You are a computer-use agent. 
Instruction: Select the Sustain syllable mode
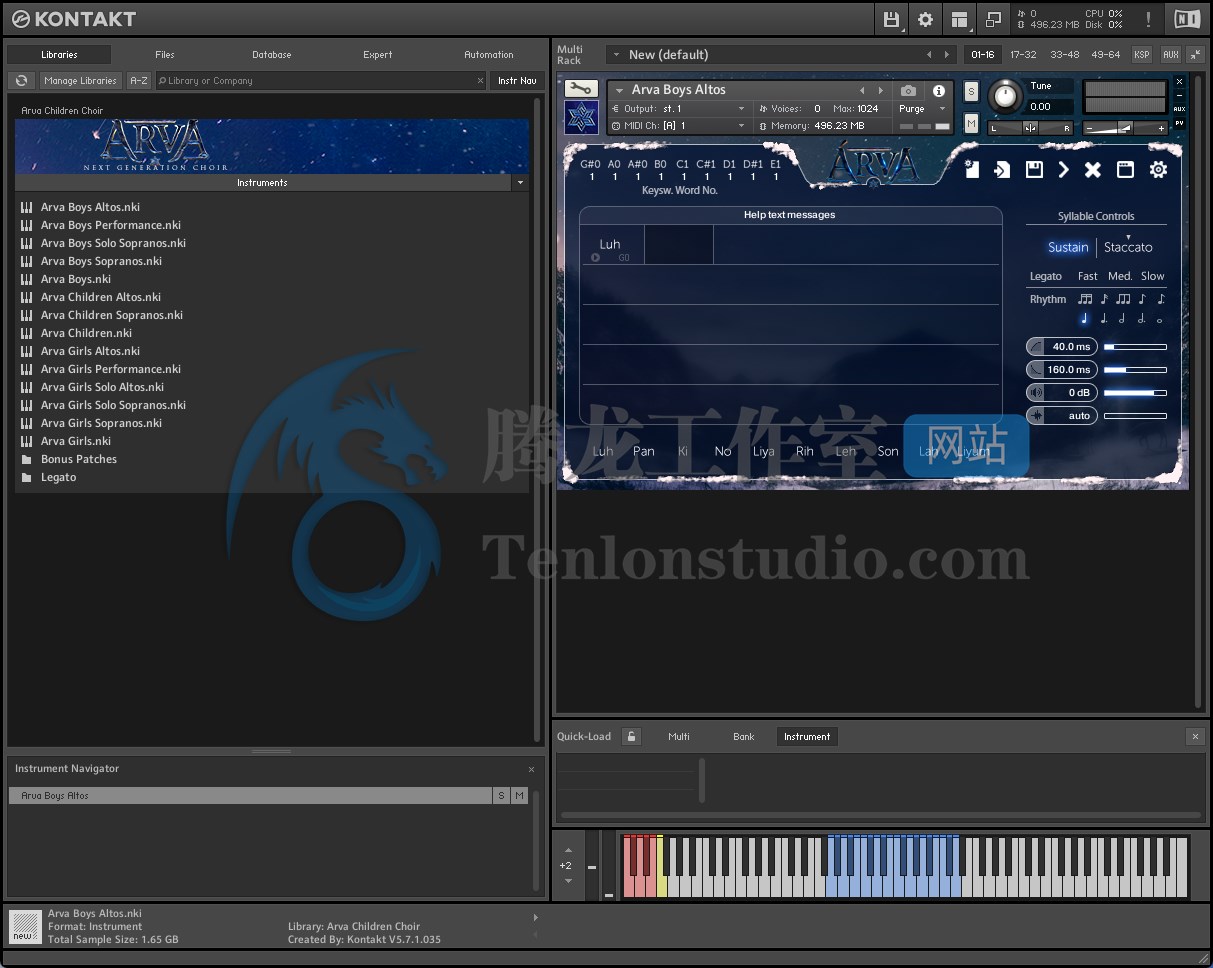tap(1068, 247)
